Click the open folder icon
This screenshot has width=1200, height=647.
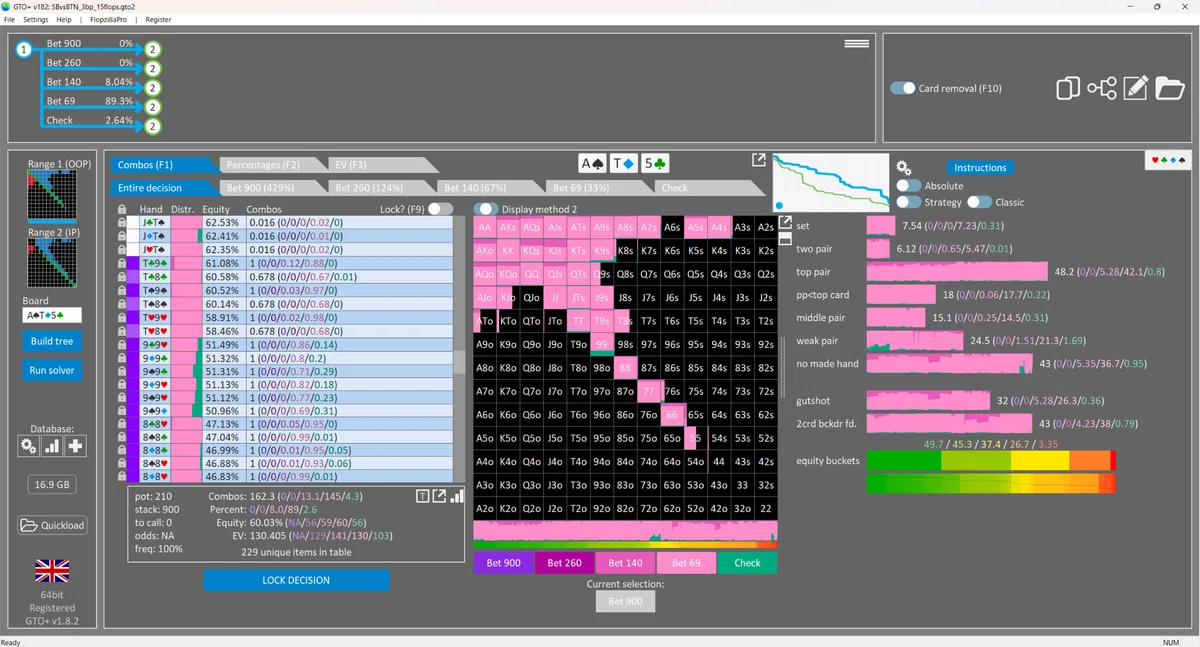pos(1170,88)
